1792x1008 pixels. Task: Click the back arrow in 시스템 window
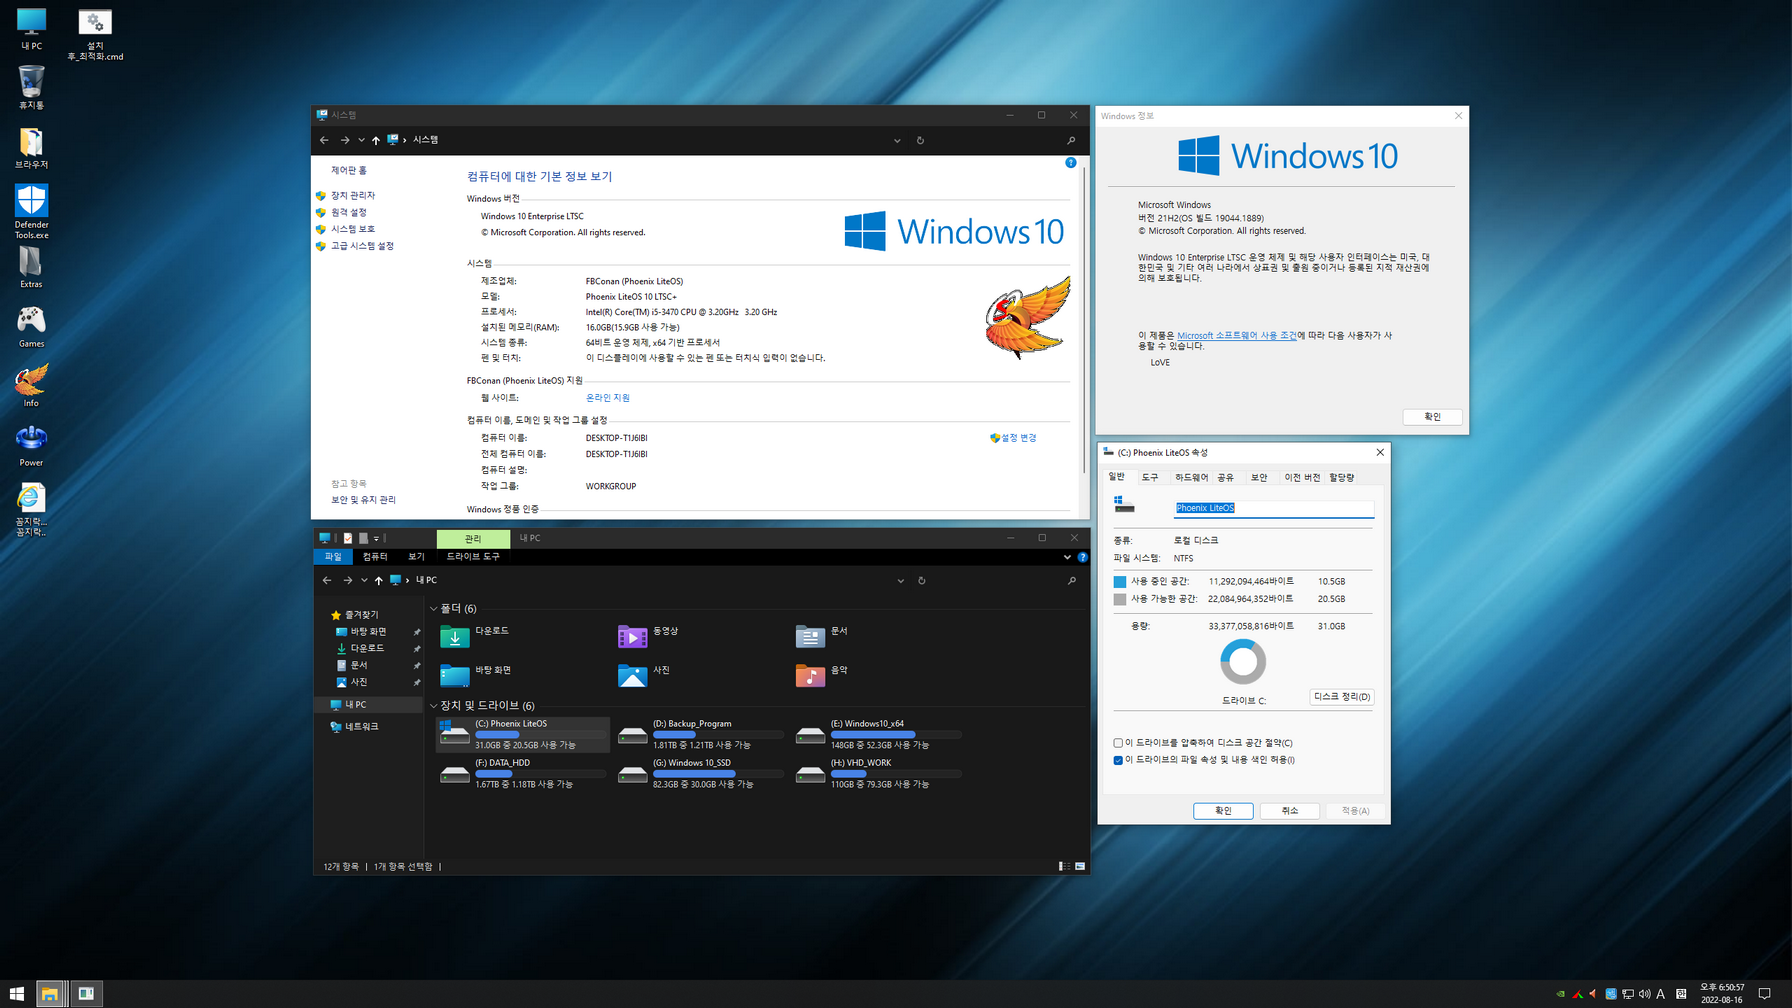pyautogui.click(x=324, y=140)
